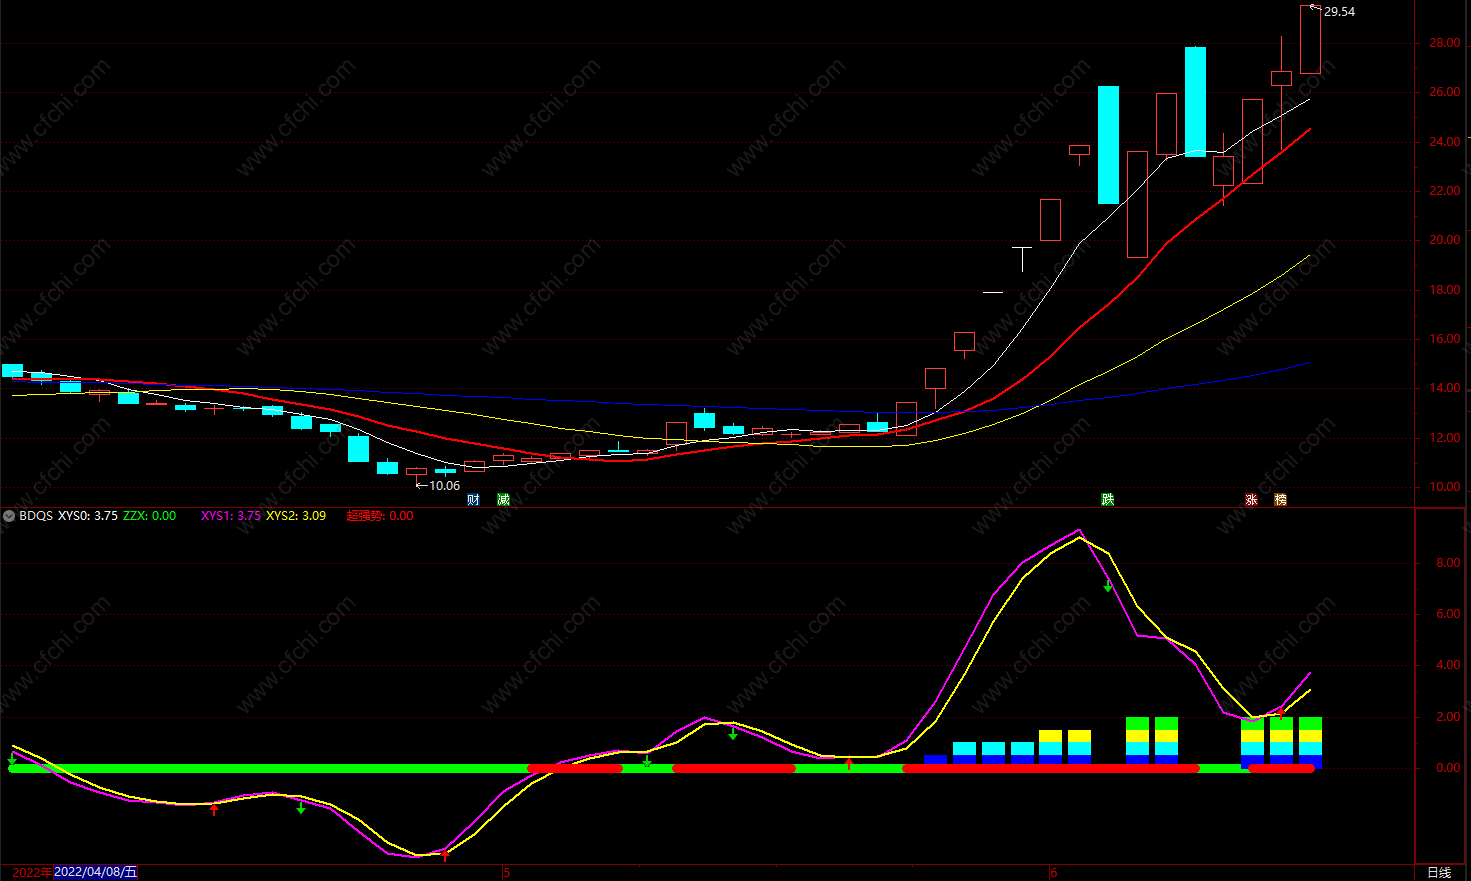The image size is (1471, 881).
Task: Click the 20.00 price axis value
Action: point(1444,240)
